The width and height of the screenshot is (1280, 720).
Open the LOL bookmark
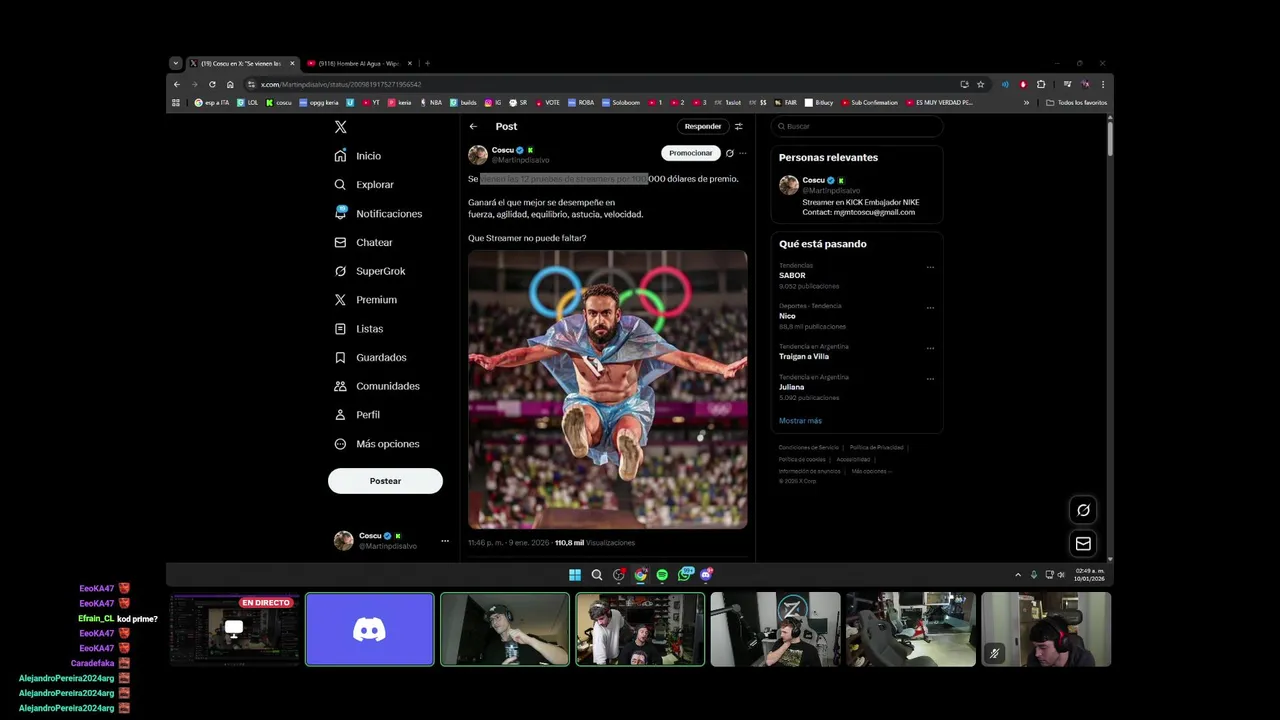(x=247, y=102)
